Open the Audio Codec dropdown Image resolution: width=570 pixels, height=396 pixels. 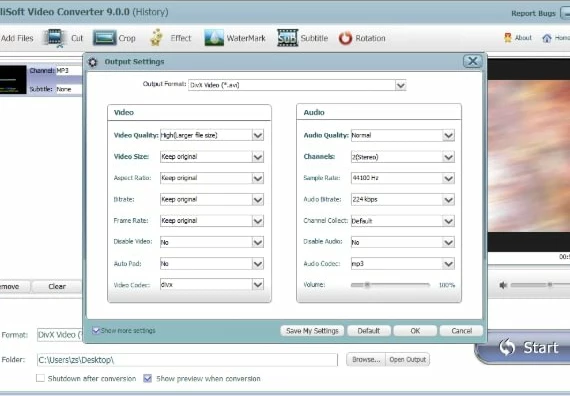pyautogui.click(x=449, y=264)
